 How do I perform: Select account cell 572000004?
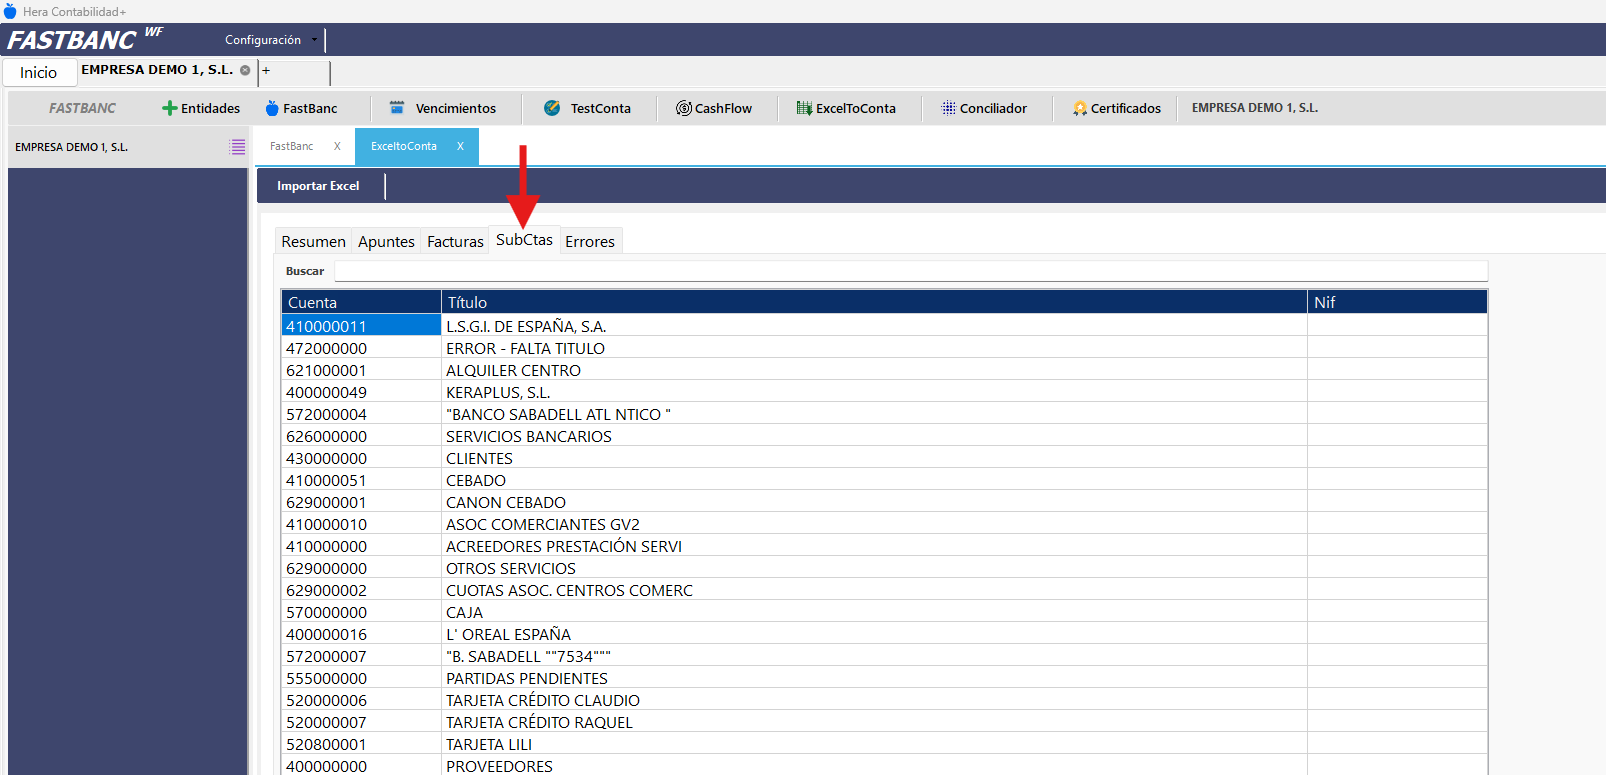pos(361,414)
